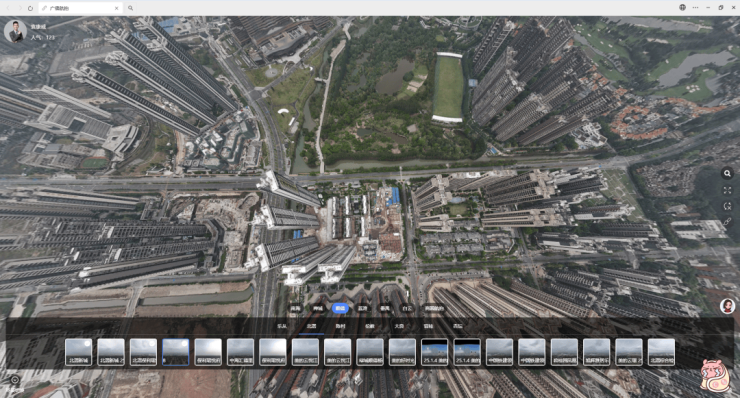Open the pink pig mascot assistant
The height and width of the screenshot is (398, 740).
pos(715,376)
